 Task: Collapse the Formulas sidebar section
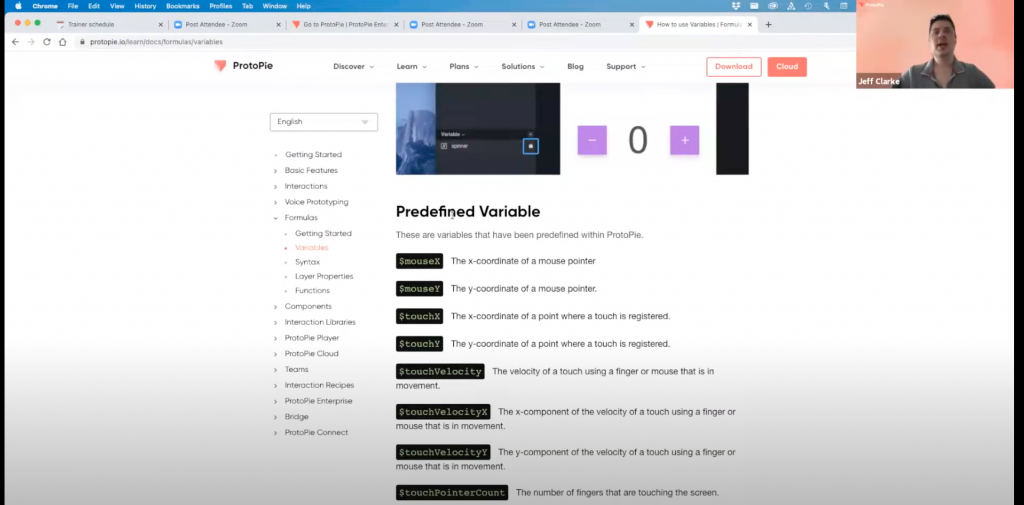300,218
